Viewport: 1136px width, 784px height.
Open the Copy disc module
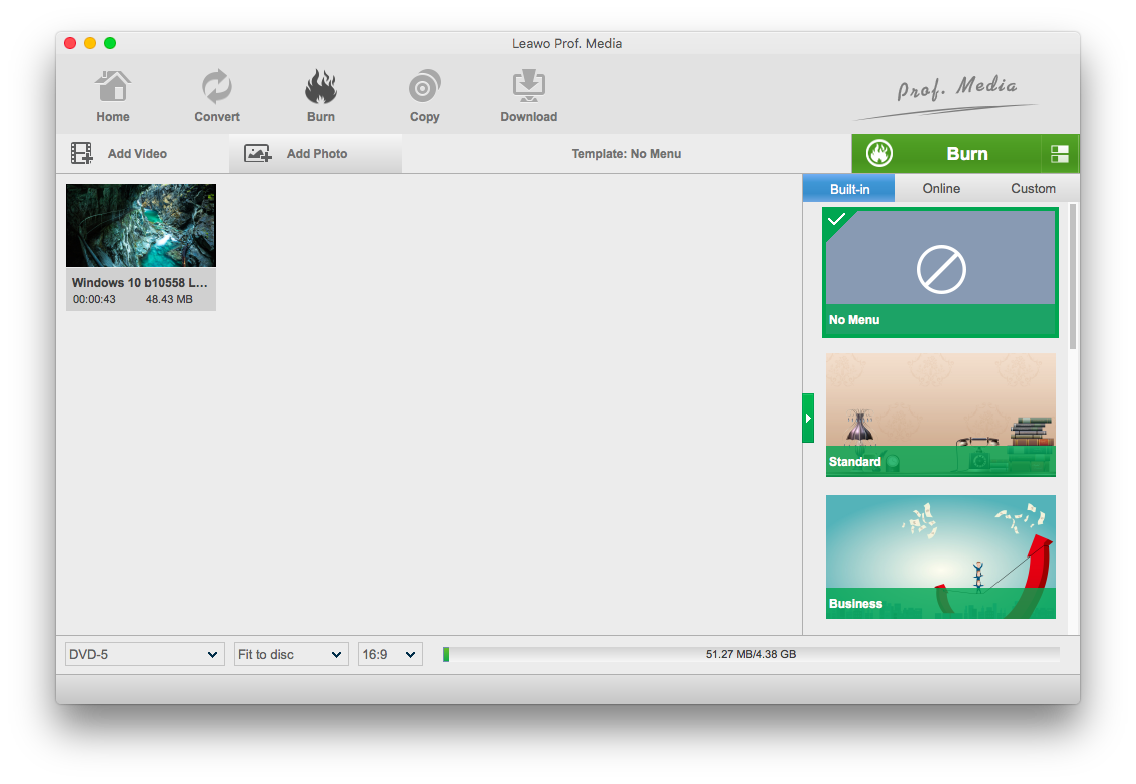pos(424,87)
